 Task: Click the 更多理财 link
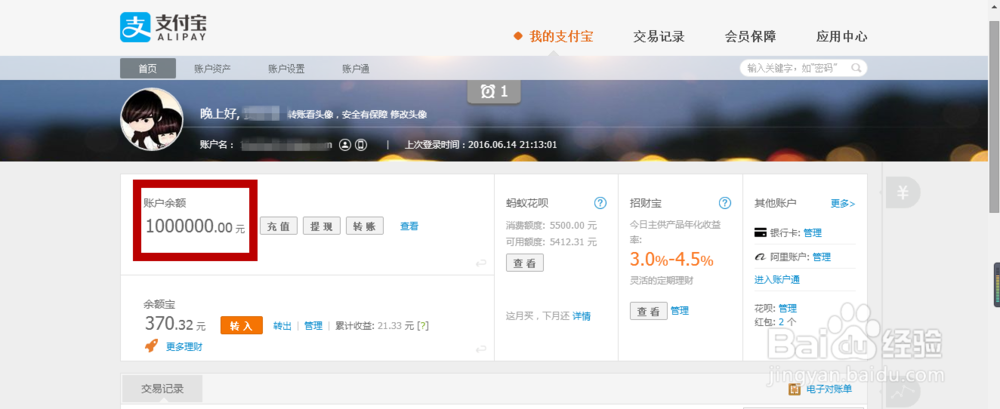(x=184, y=346)
